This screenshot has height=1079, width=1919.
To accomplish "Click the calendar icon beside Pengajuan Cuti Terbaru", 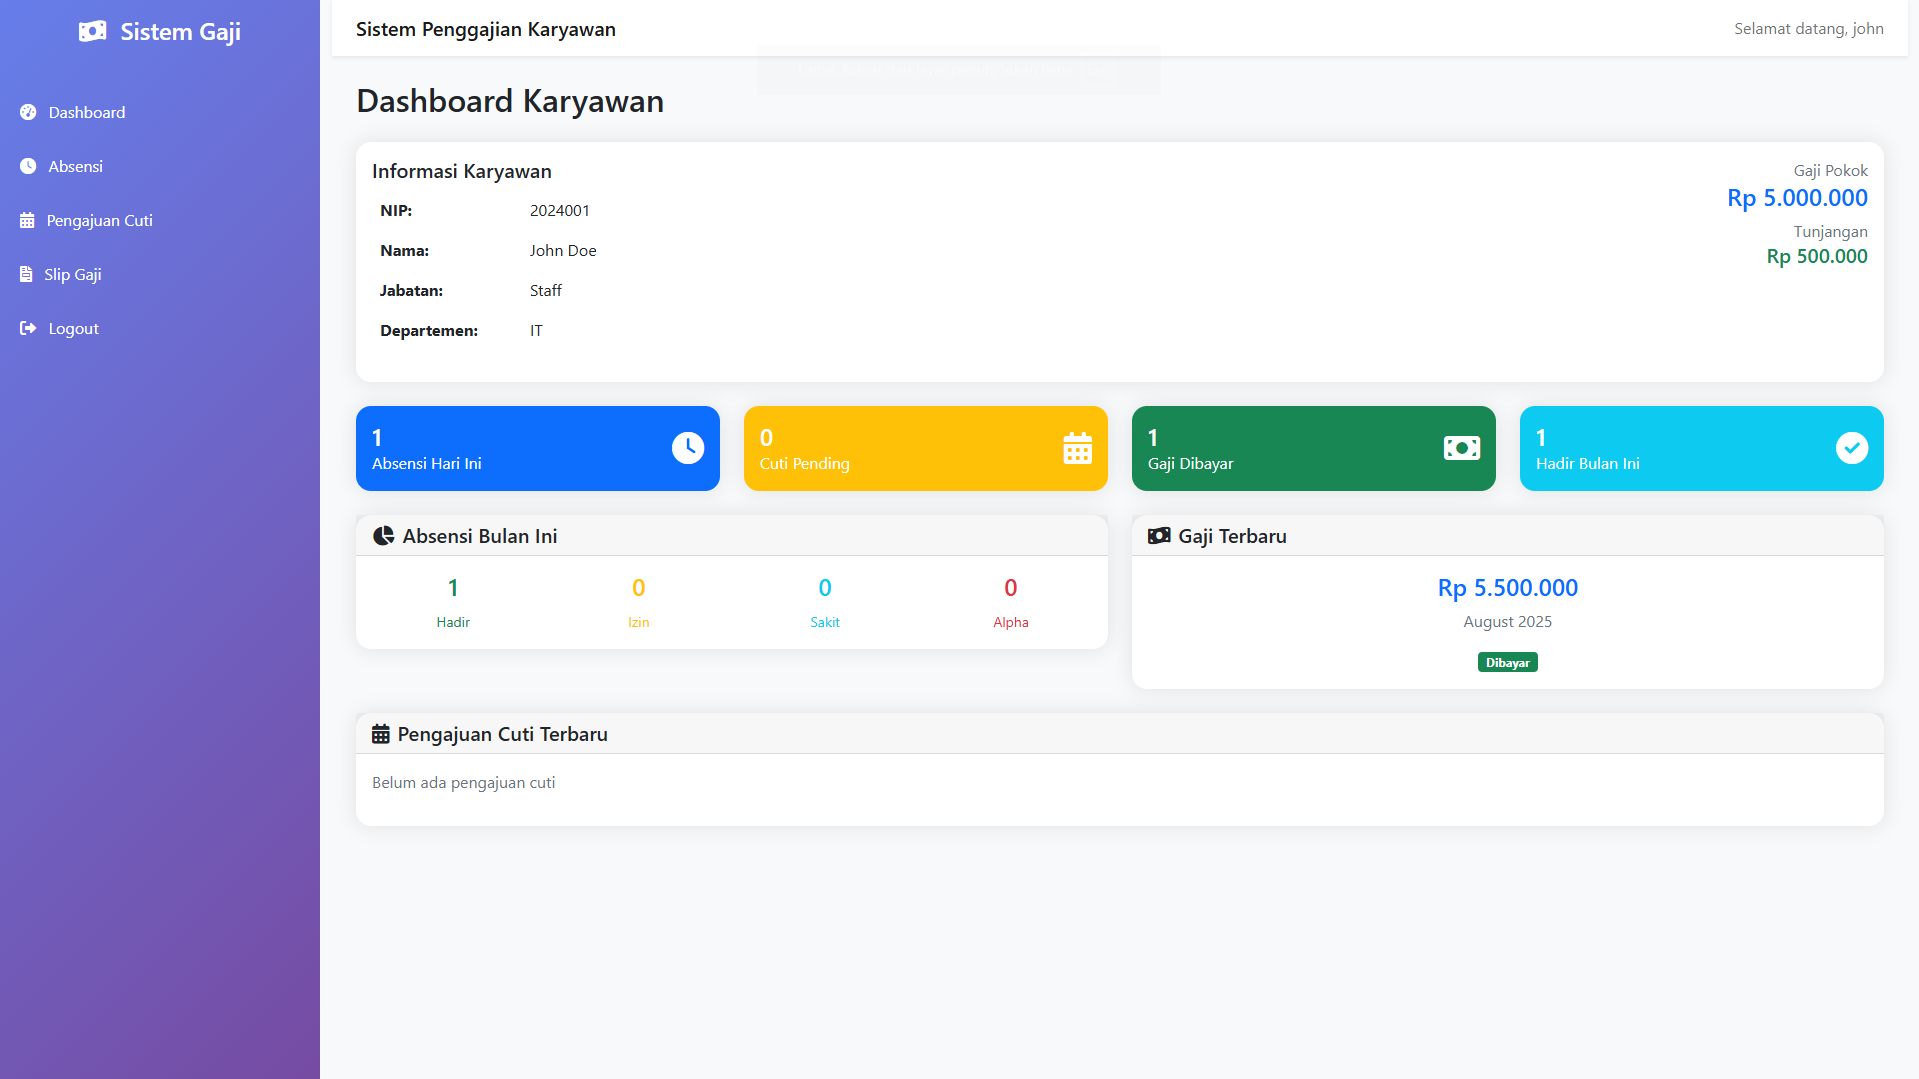I will click(x=381, y=734).
